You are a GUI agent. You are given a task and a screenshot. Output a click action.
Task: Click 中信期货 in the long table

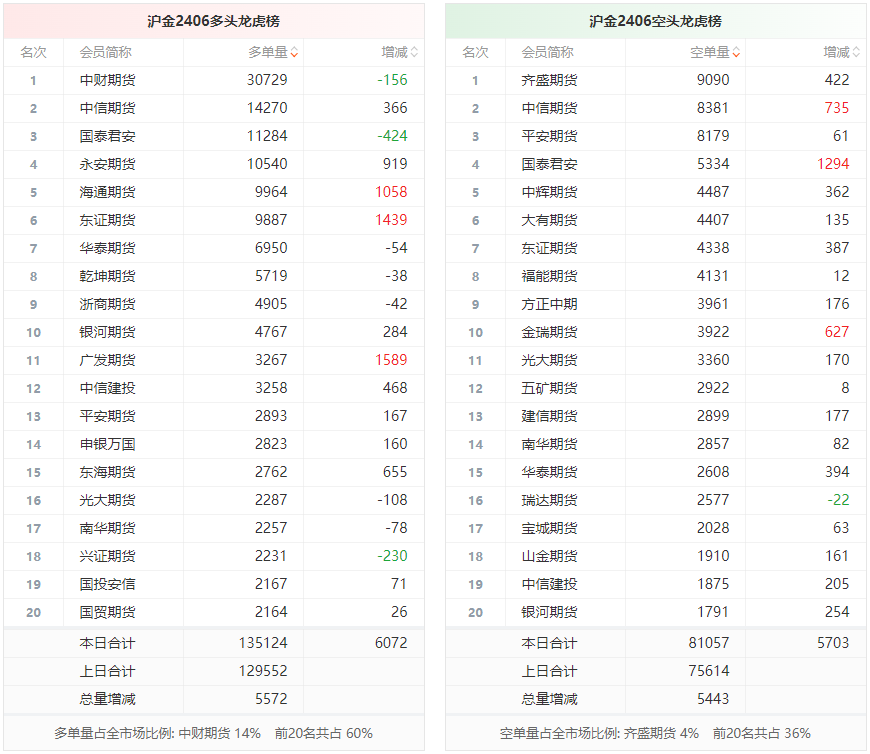coord(107,108)
